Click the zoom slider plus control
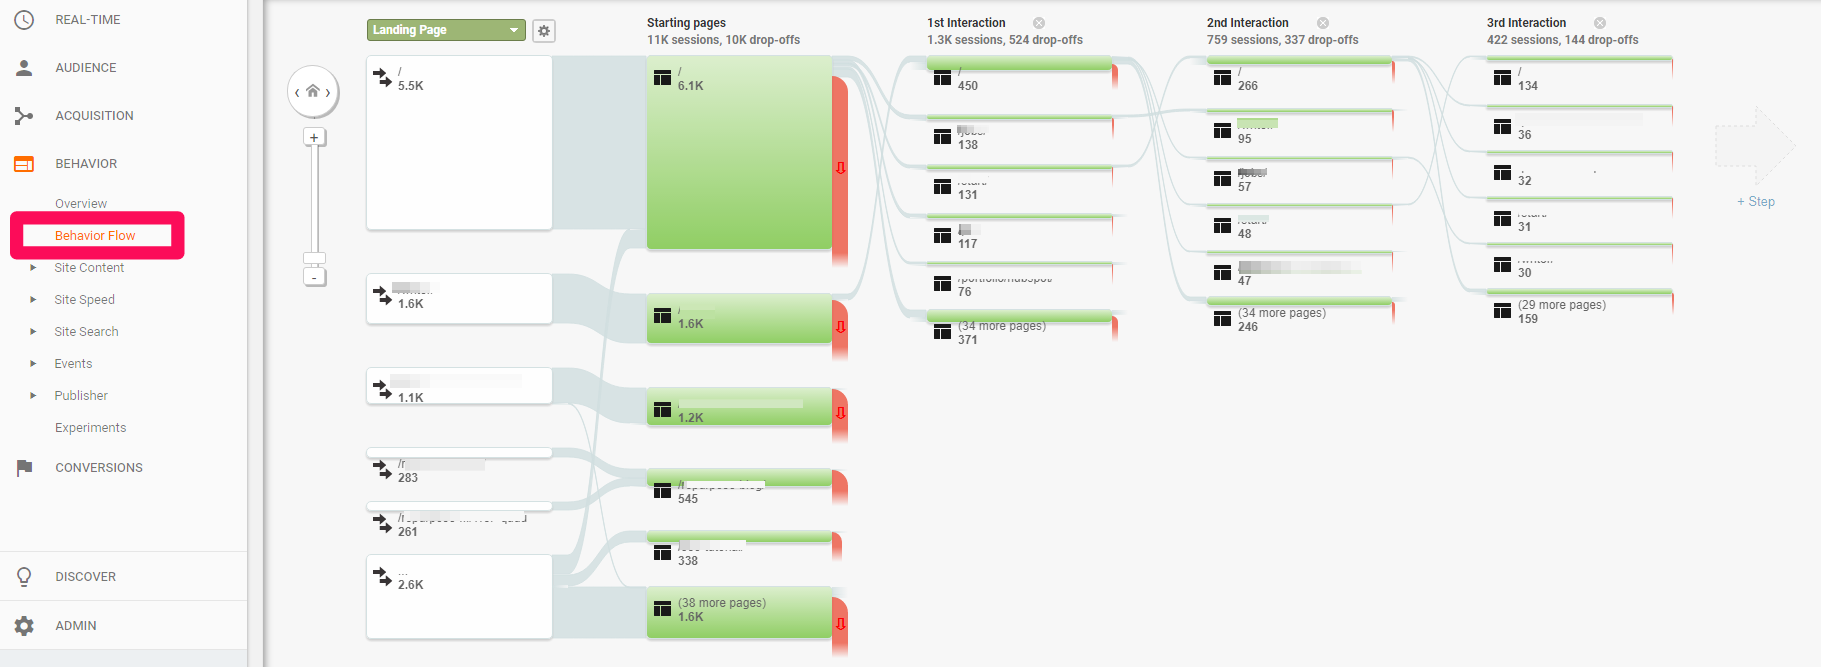The height and width of the screenshot is (667, 1821). coord(314,137)
